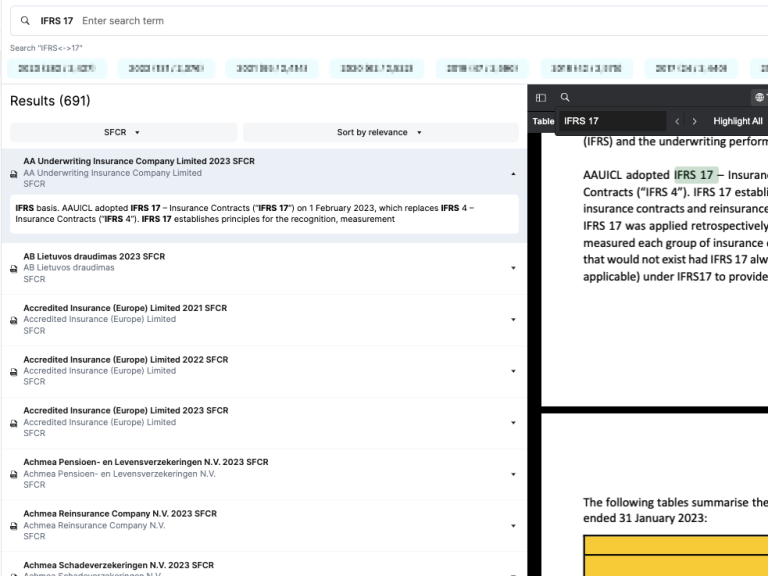Select the third blurred year filter chip
This screenshot has width=768, height=576.
(x=272, y=69)
